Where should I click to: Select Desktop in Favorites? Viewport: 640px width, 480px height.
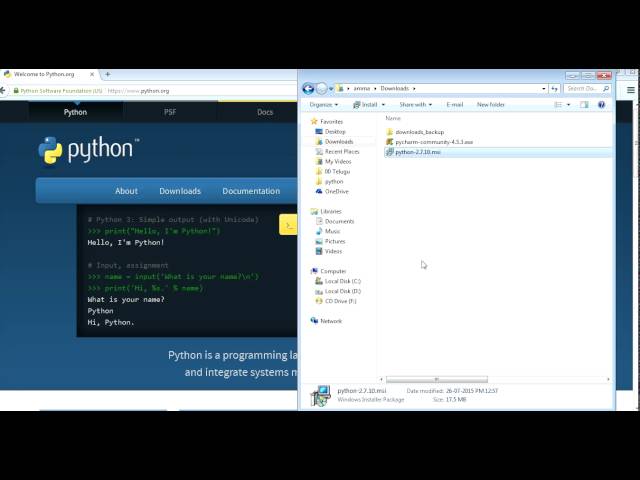(331, 131)
